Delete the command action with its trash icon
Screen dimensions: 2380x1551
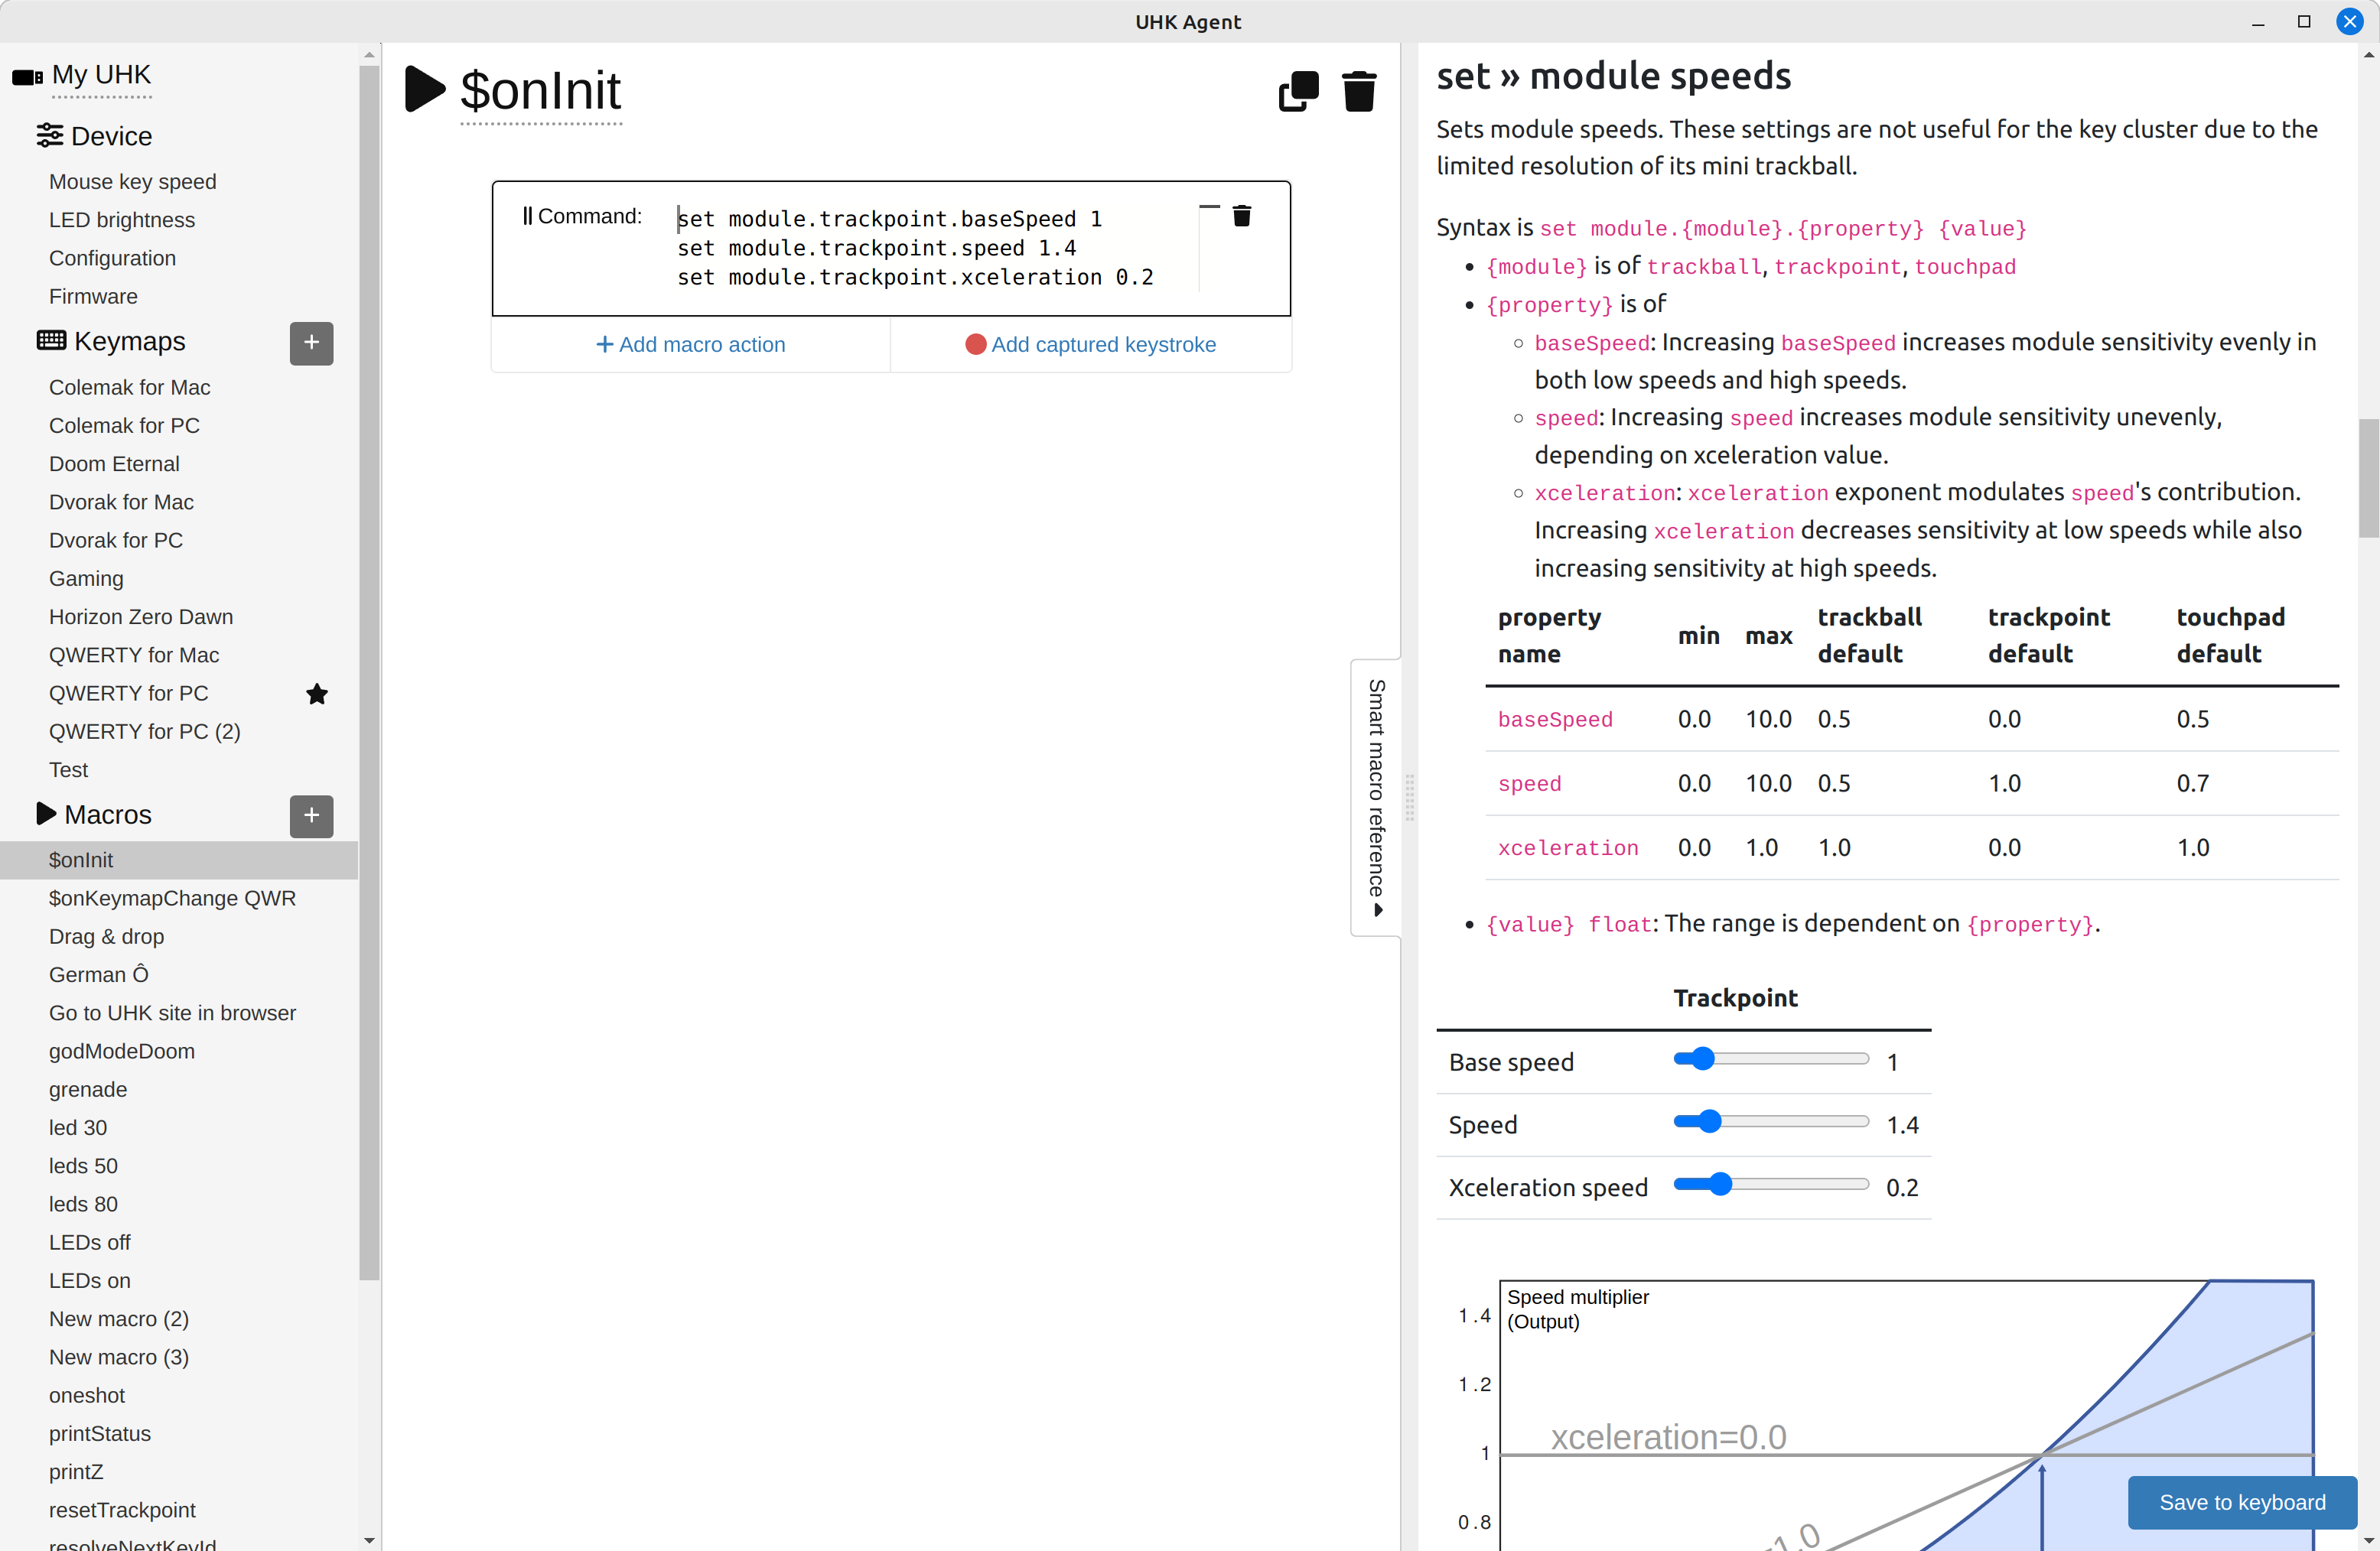(1242, 215)
